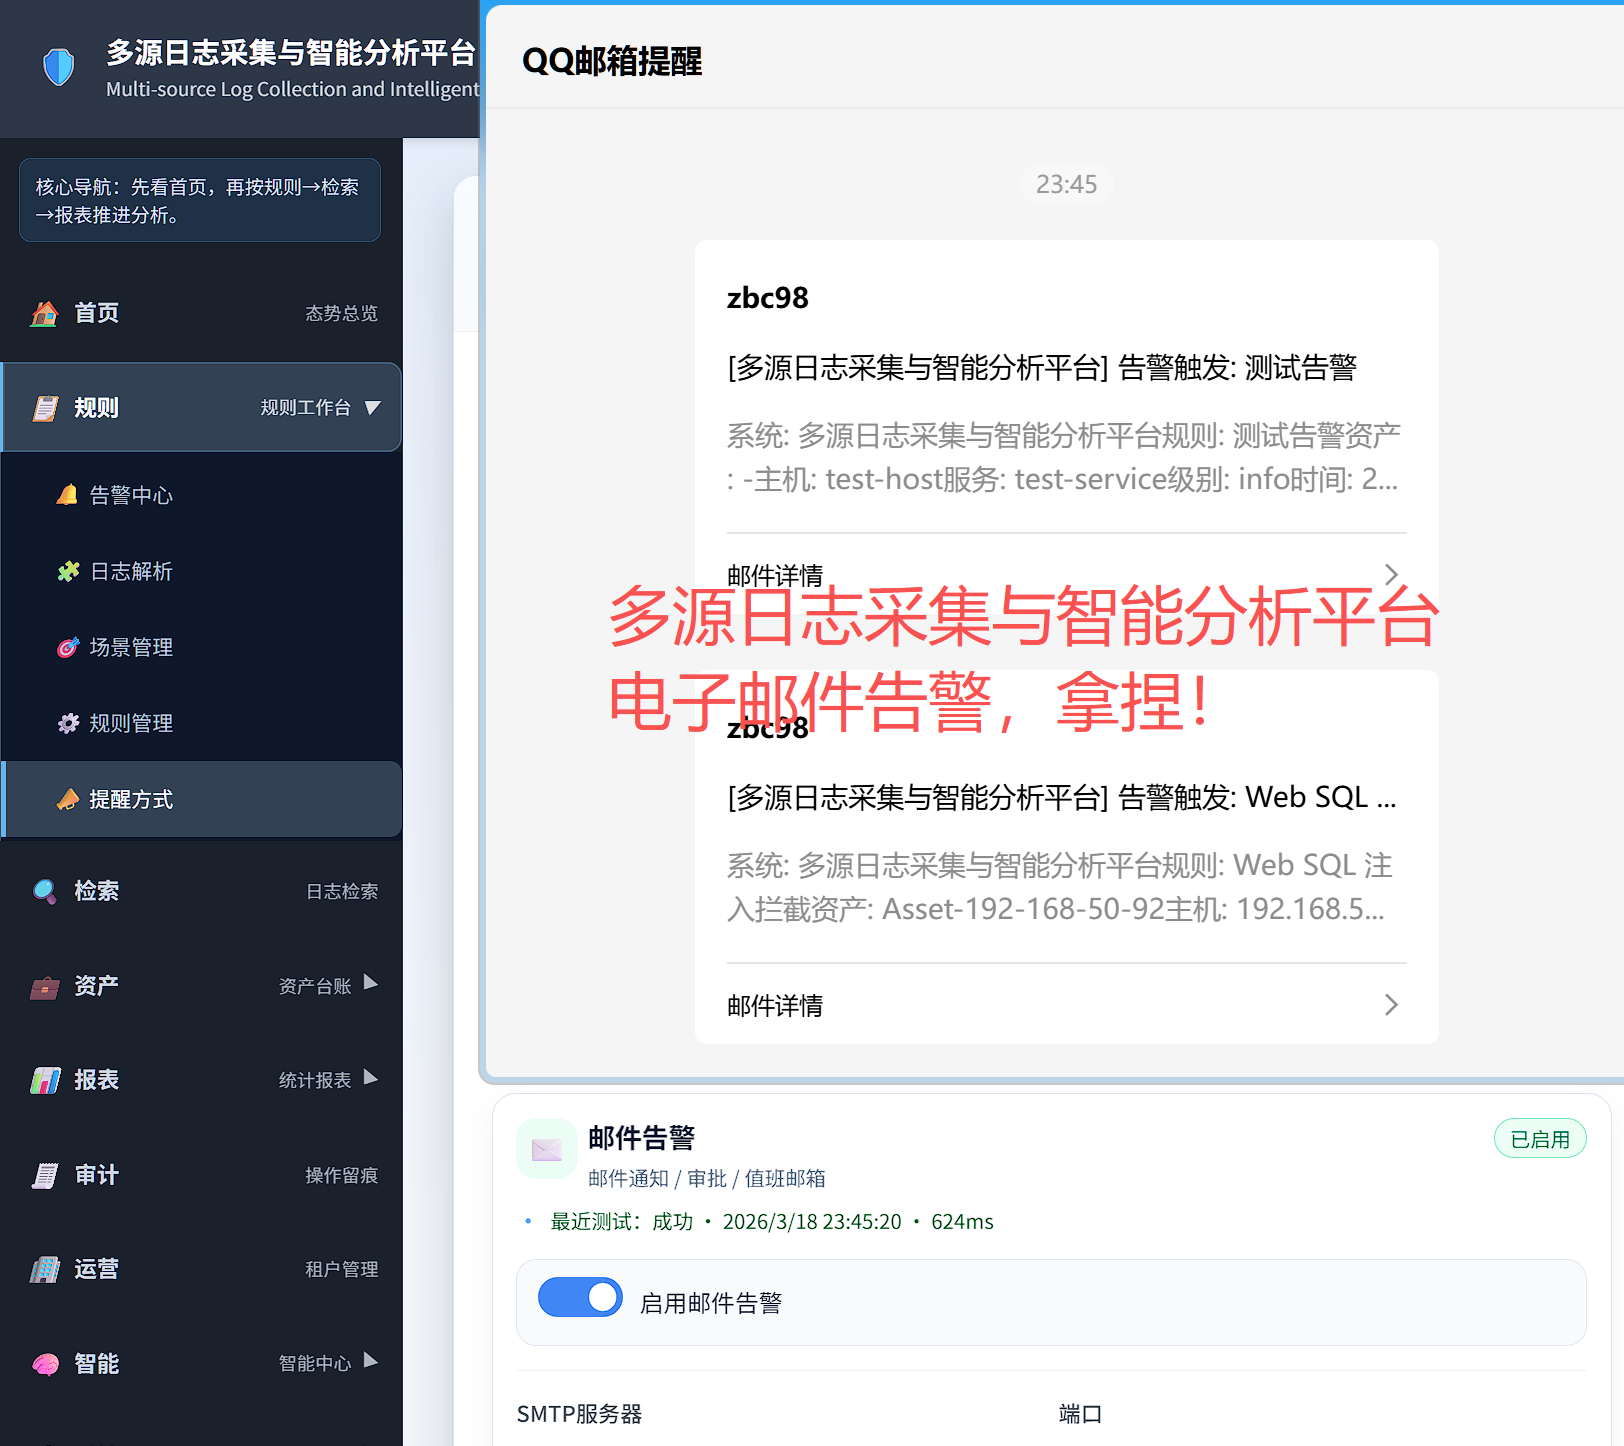Viewport: 1624px width, 1446px height.
Task: Collapse the 规则 menu with the down arrow
Action: [373, 407]
